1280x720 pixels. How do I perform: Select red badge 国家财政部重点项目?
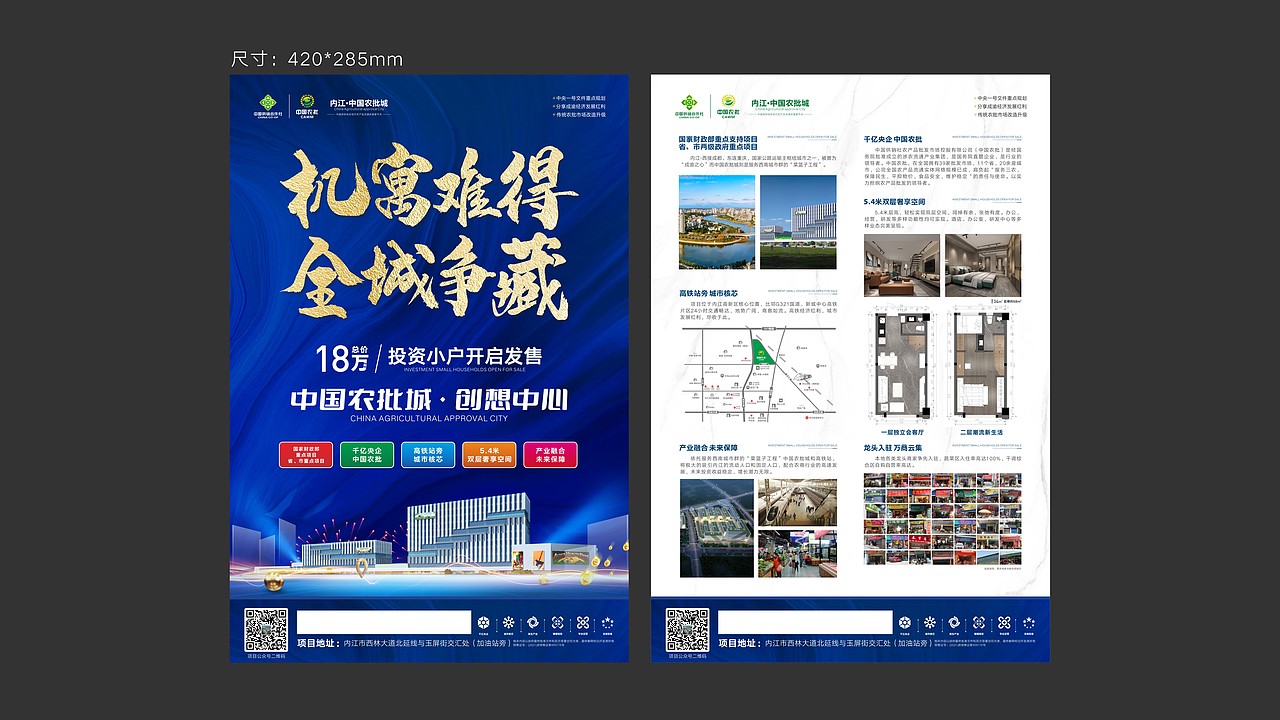(x=306, y=455)
